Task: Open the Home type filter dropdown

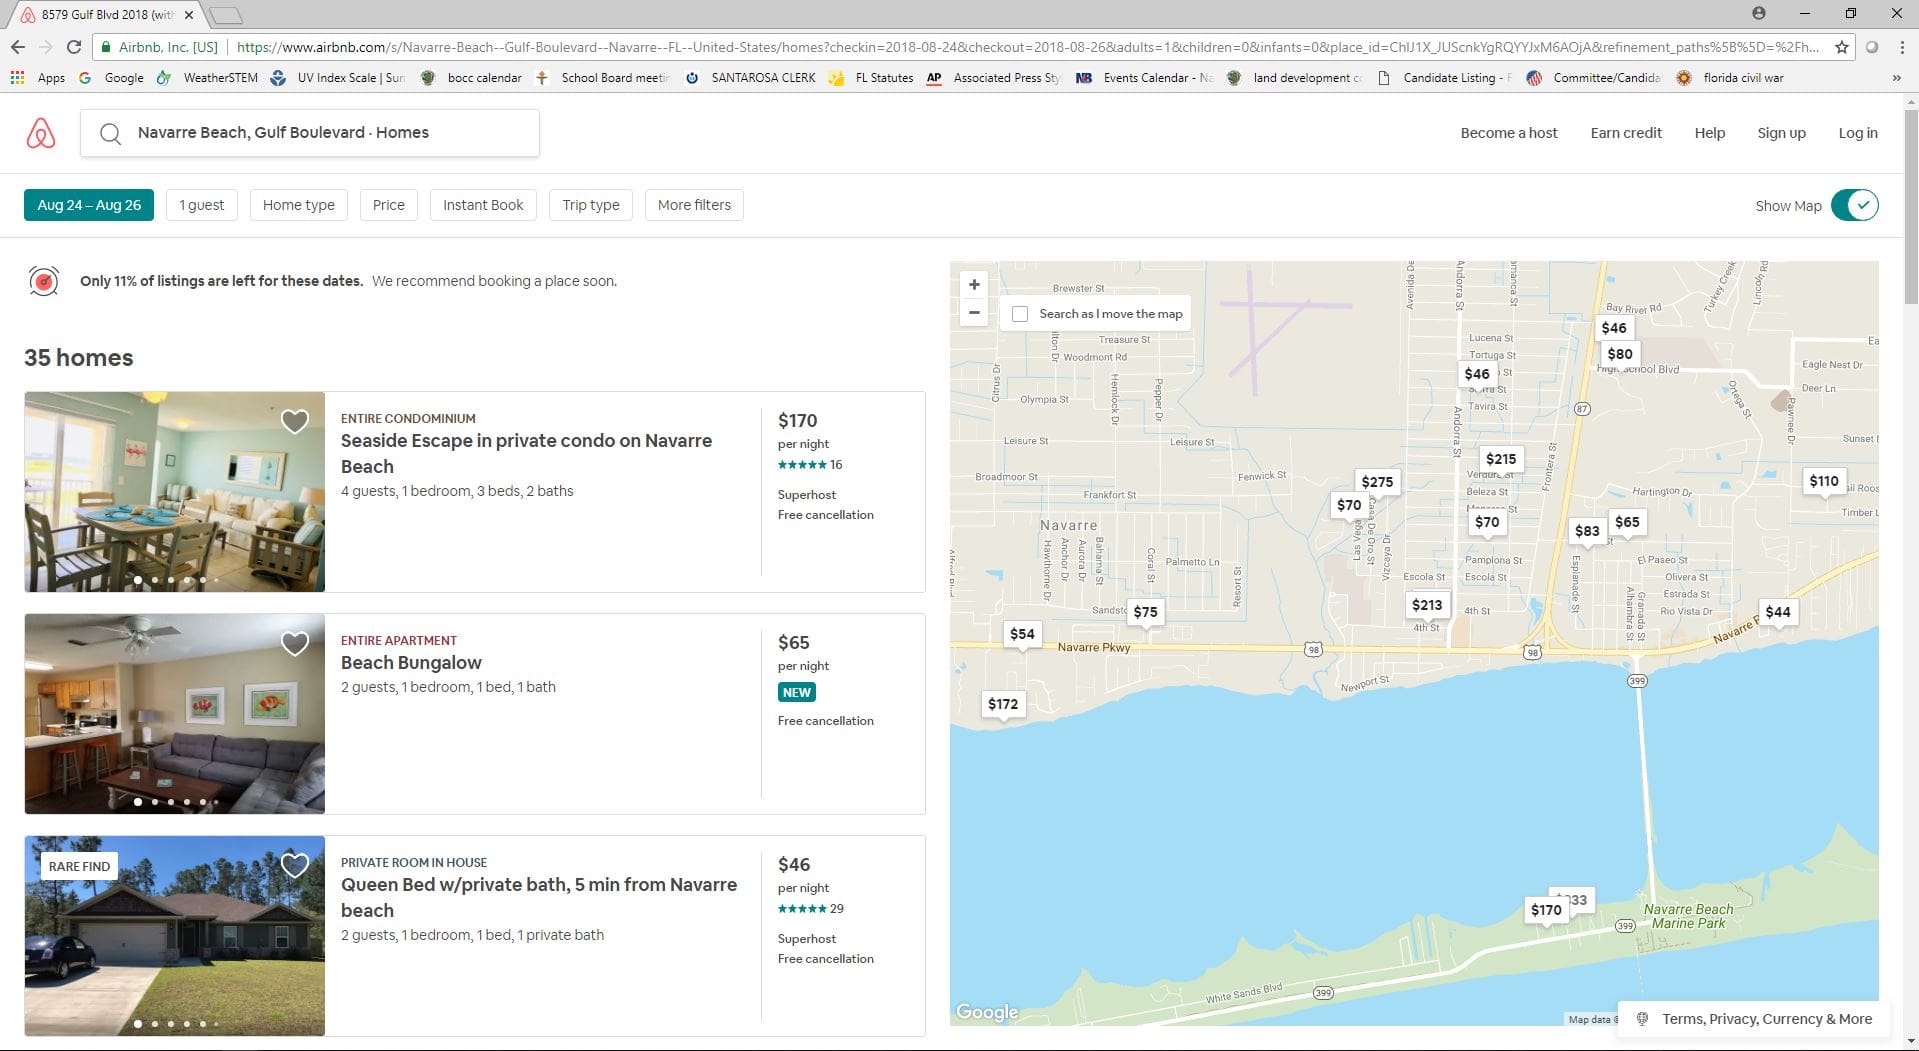Action: pos(298,205)
